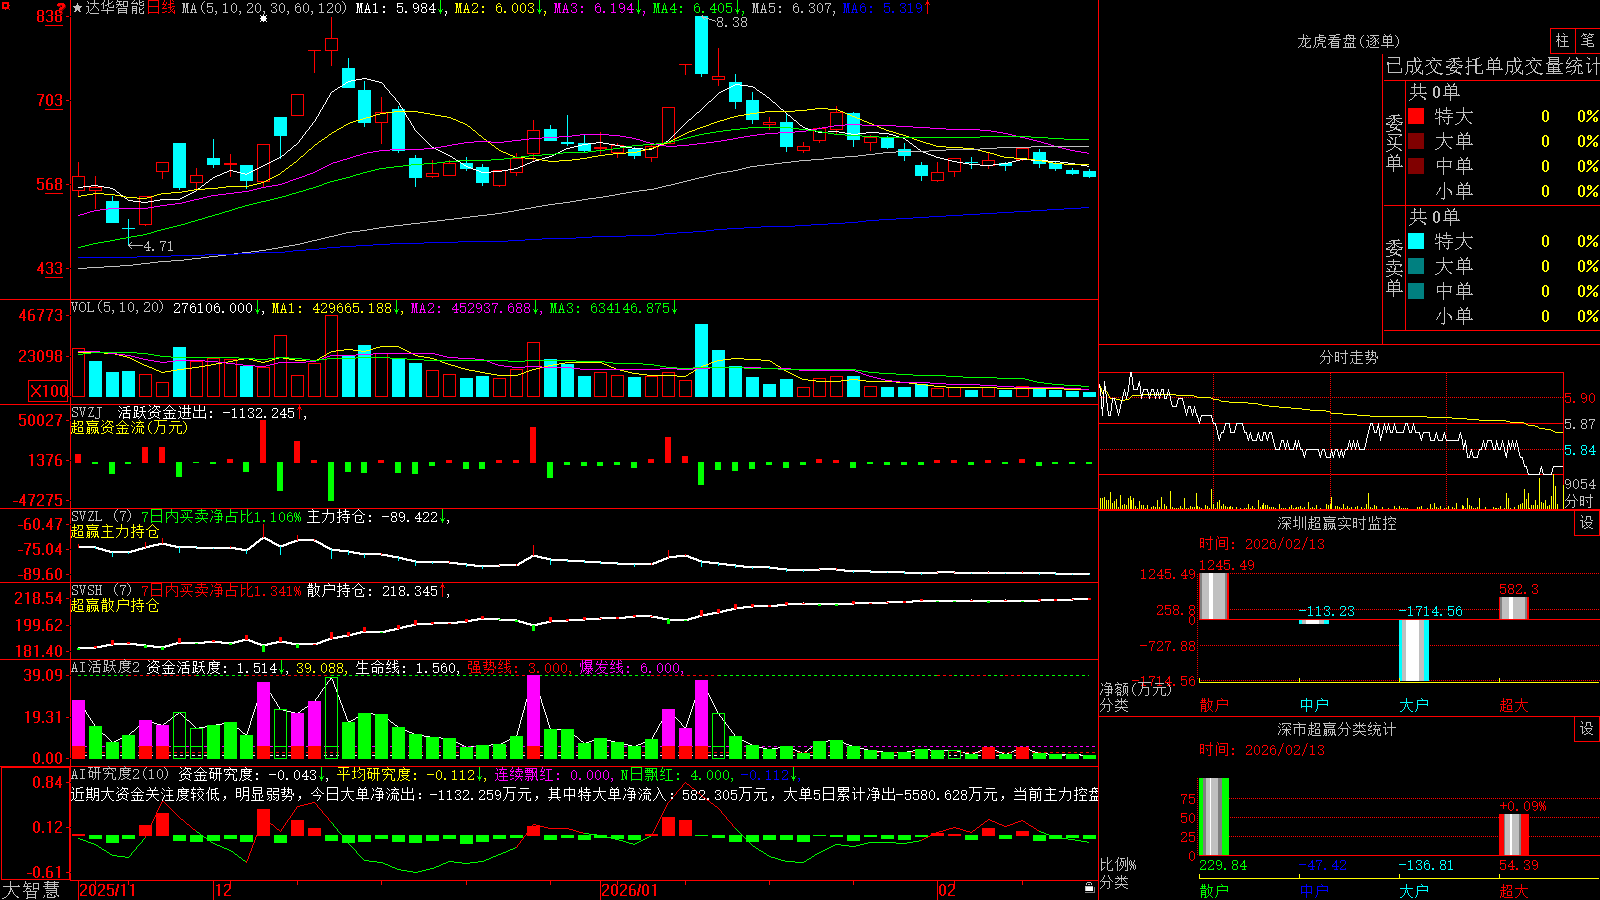Viewport: 1600px width, 900px height.
Task: Click the 超赢资金流(万元) label
Action: 129,427
